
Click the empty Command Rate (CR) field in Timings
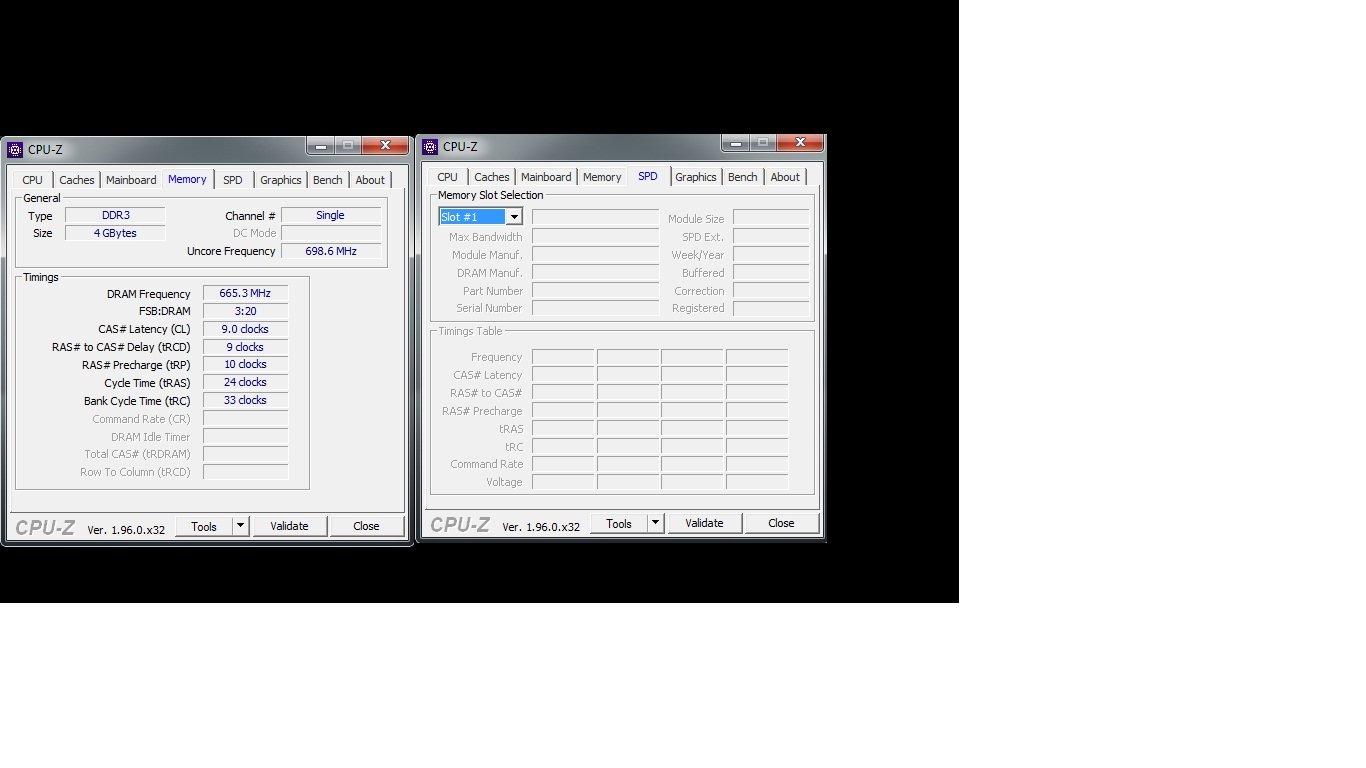(x=246, y=418)
